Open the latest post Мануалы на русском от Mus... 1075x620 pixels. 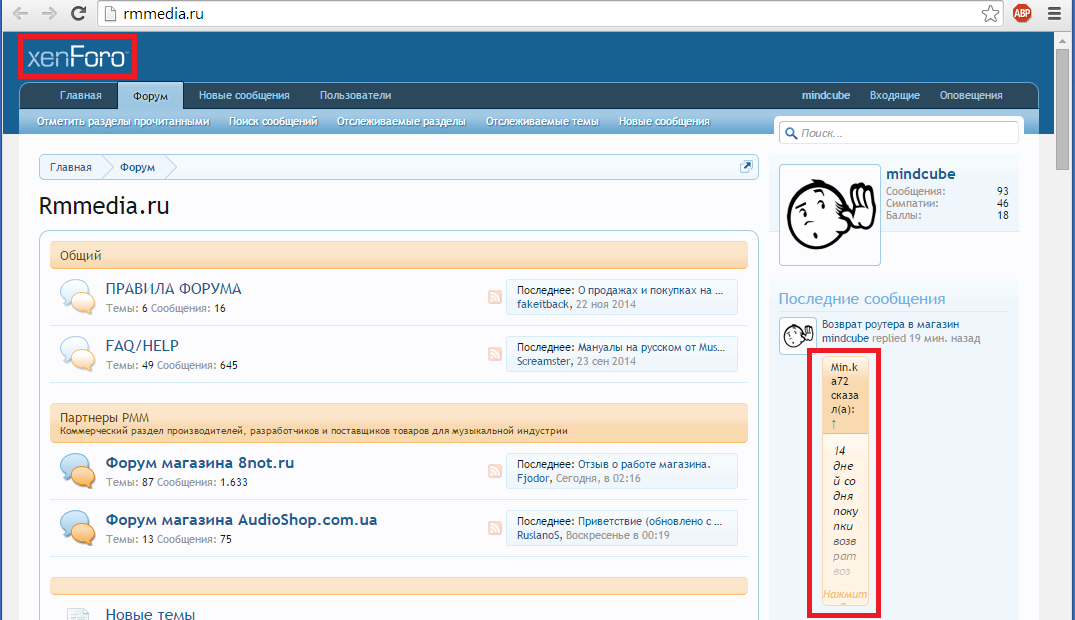(x=651, y=347)
